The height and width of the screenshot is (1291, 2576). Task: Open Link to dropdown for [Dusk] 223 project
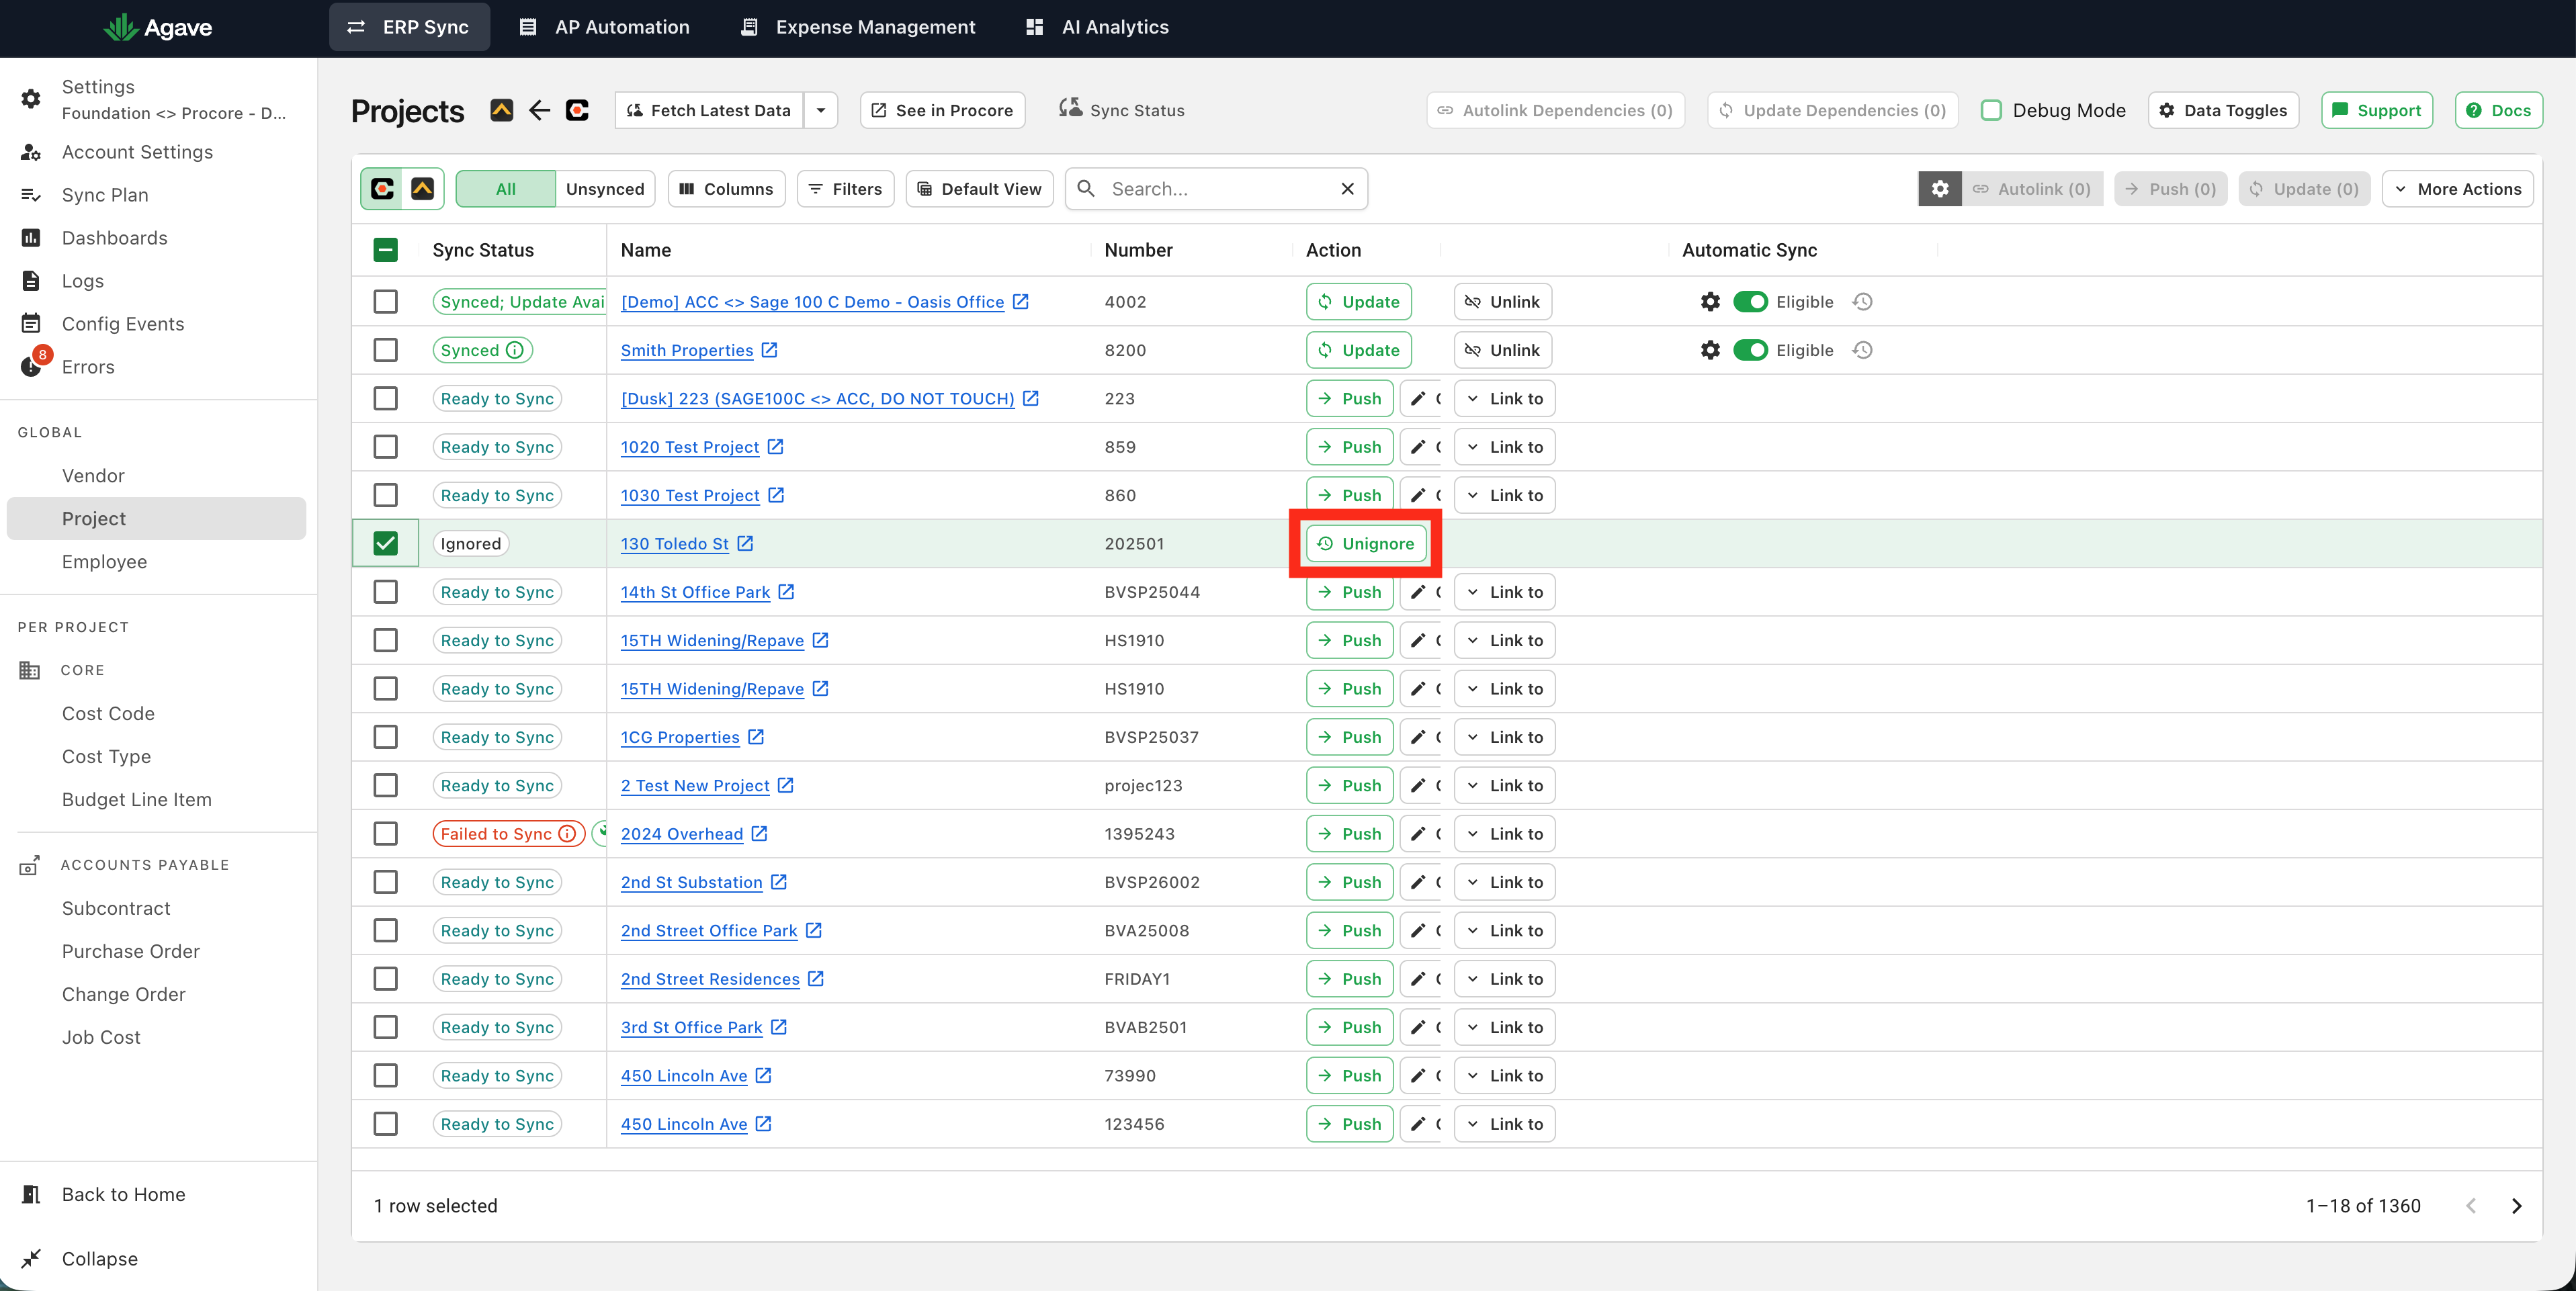pos(1504,399)
